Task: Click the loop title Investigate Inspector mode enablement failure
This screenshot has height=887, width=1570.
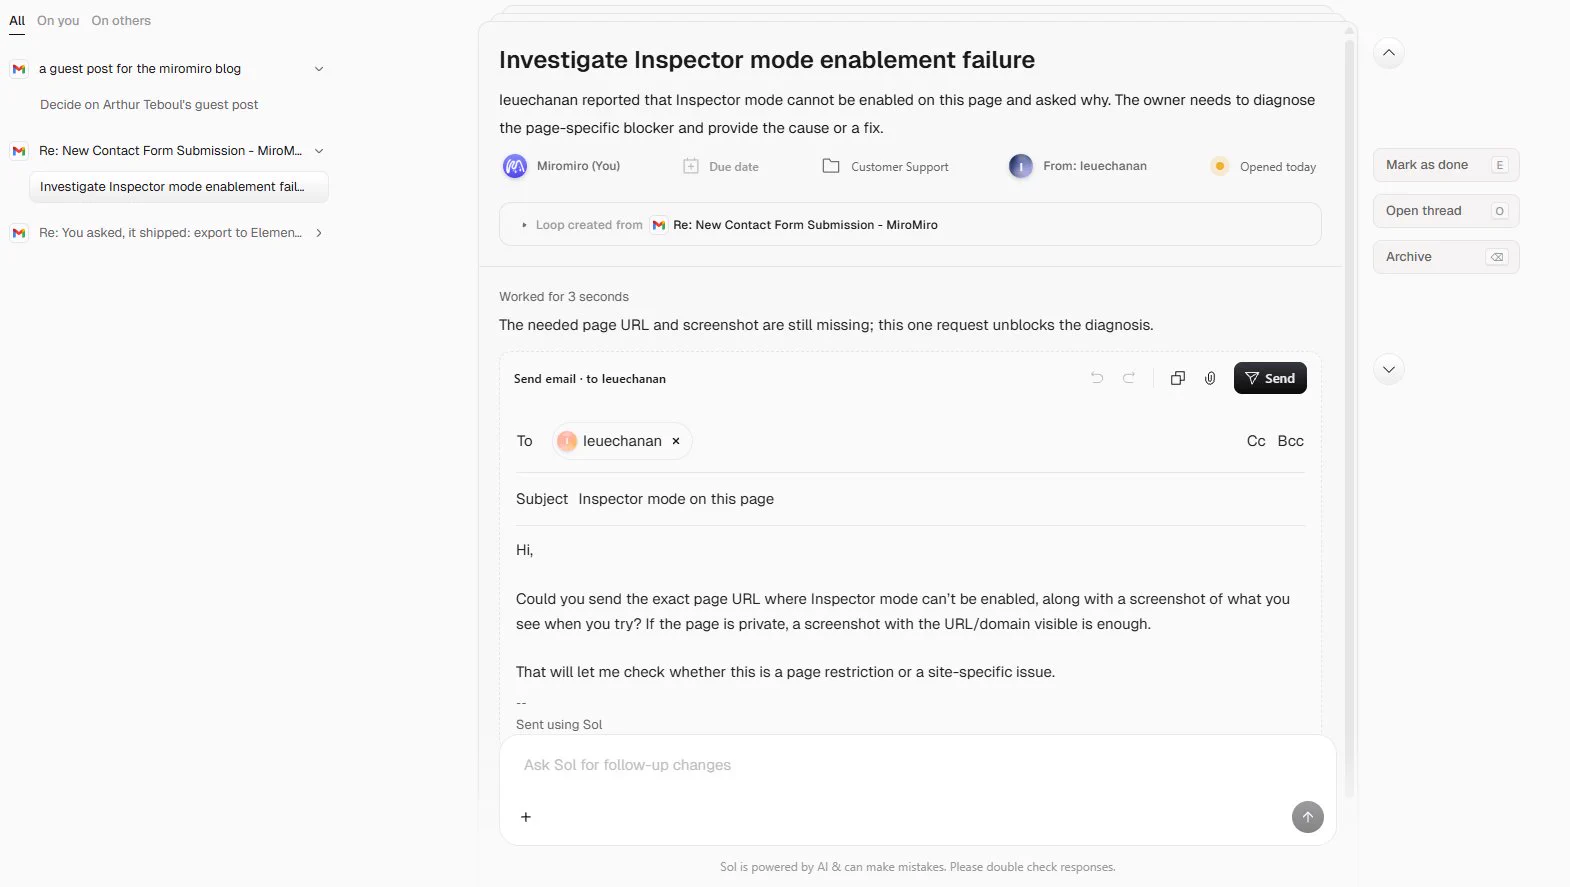Action: 767,60
